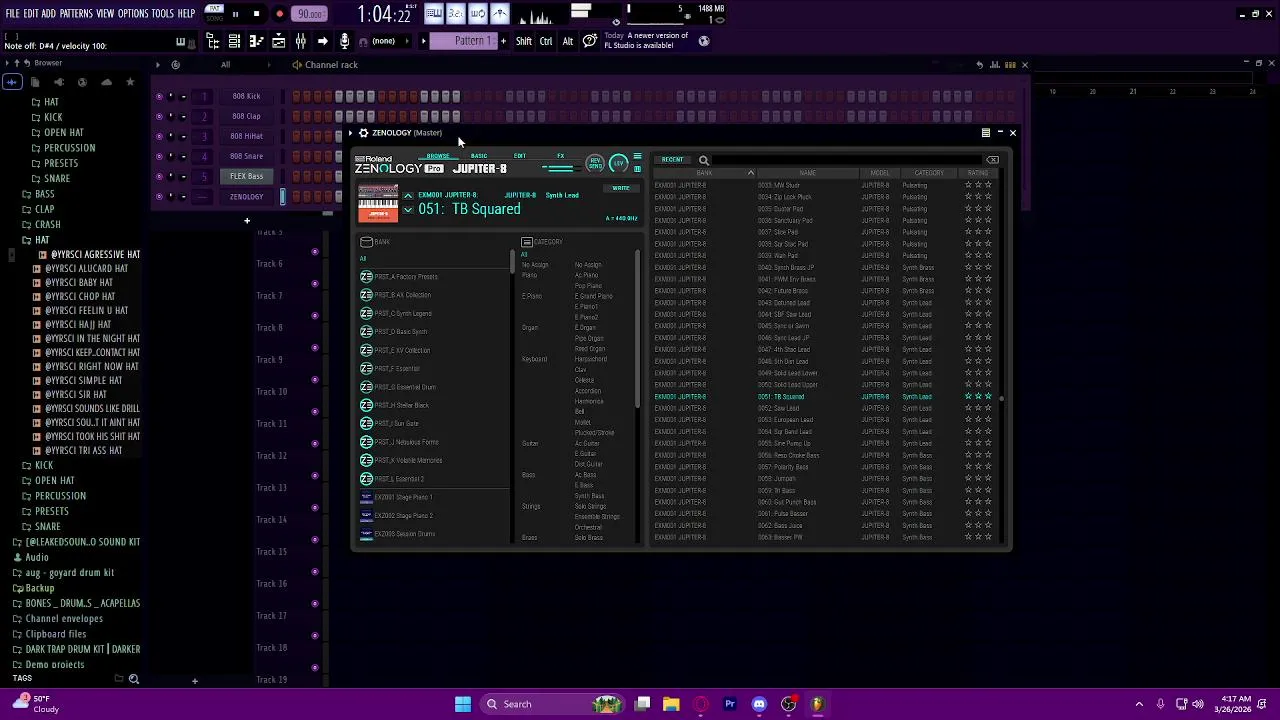Click the record button in the transport
This screenshot has height=720, width=1280.
click(279, 14)
